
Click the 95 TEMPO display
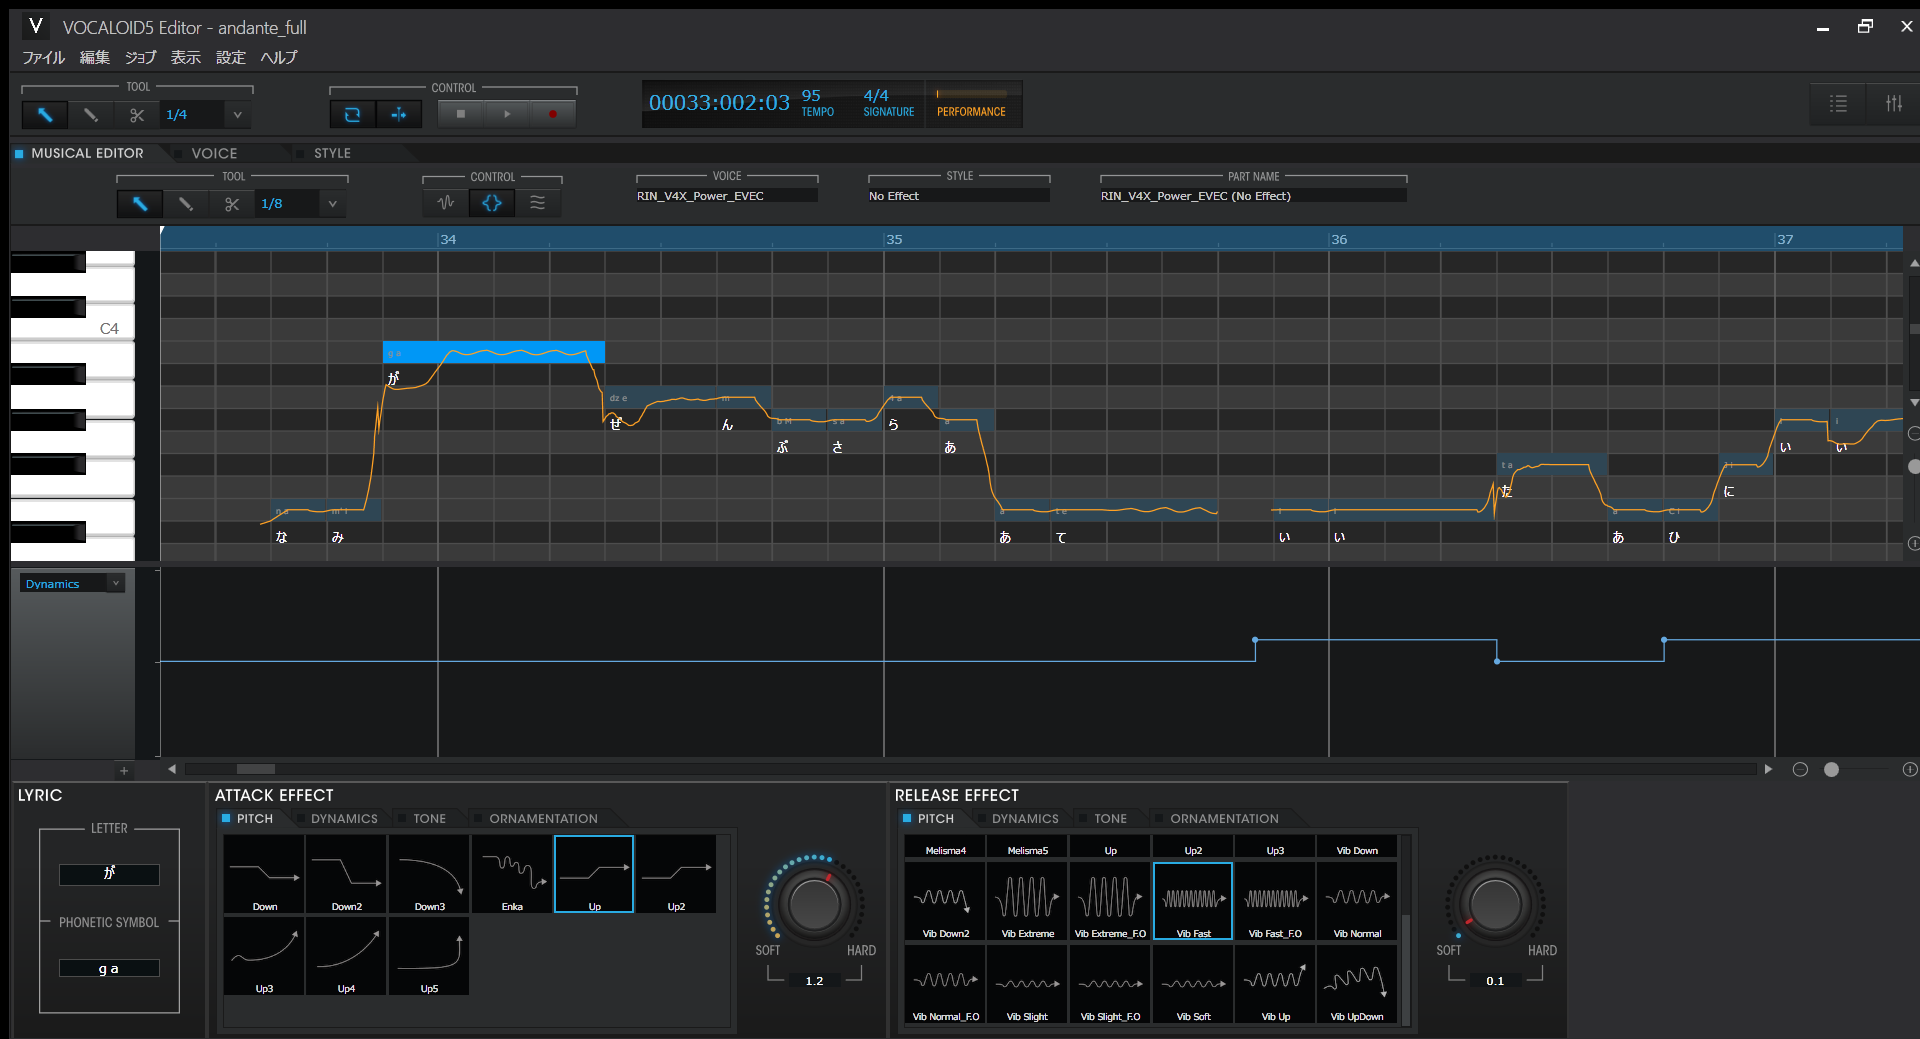pos(817,103)
